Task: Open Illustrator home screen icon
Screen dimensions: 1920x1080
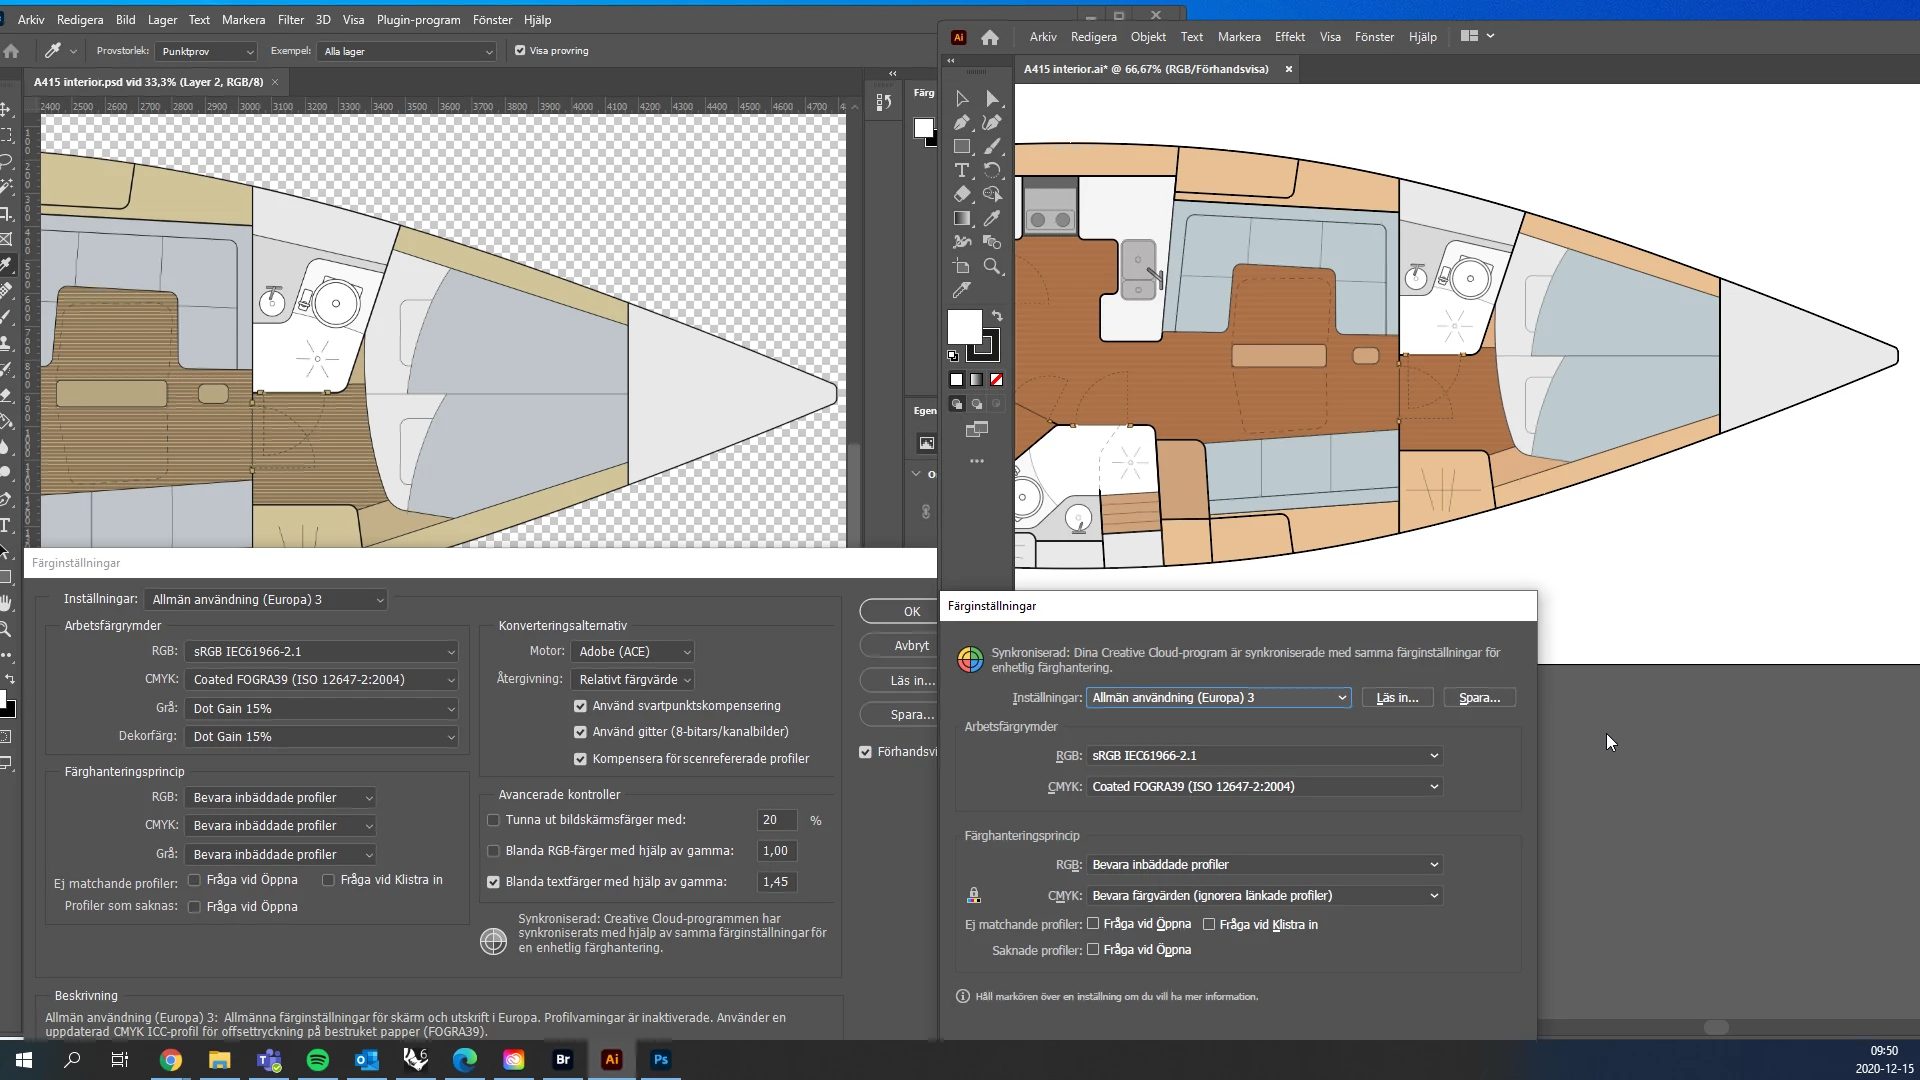Action: coord(990,37)
